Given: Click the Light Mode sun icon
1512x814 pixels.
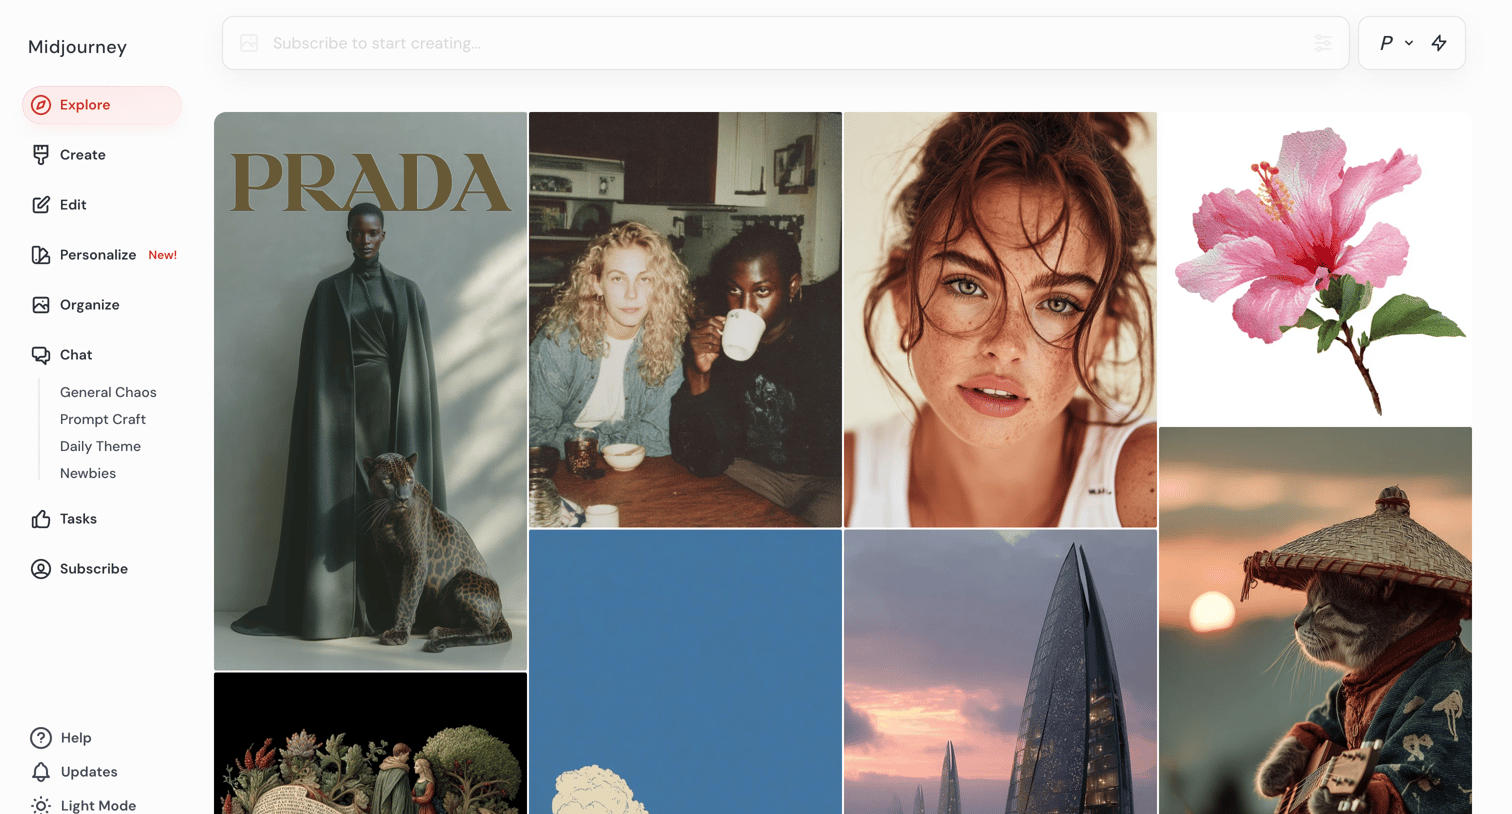Looking at the screenshot, I should click(41, 806).
